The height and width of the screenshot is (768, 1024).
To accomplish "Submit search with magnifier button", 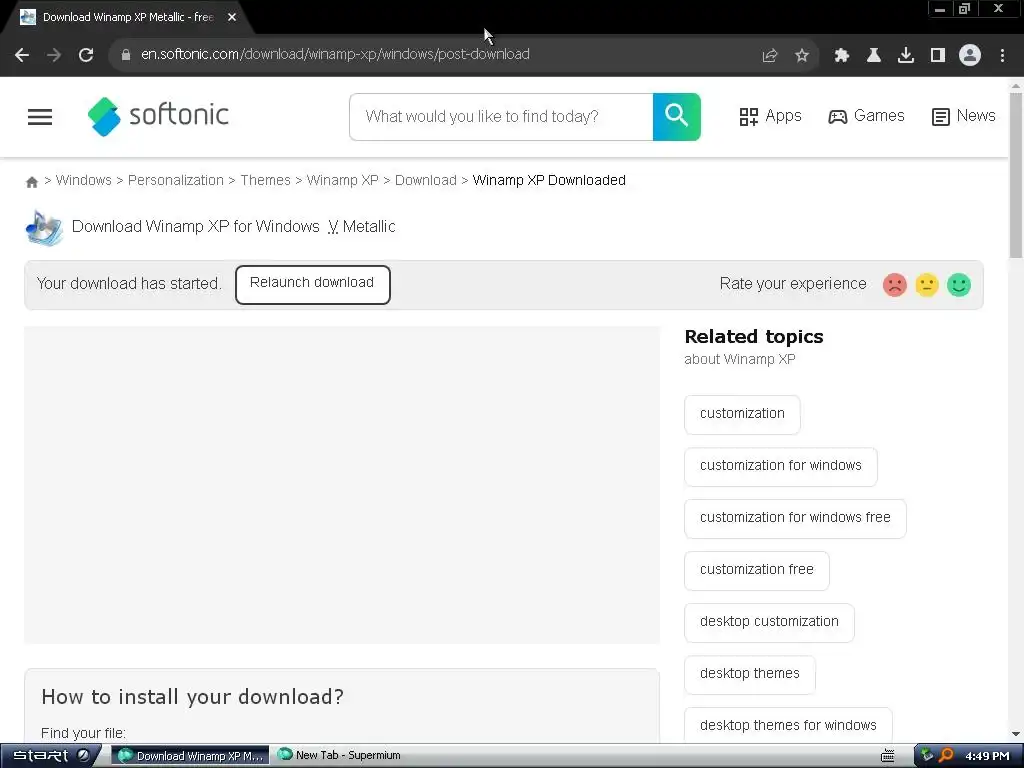I will tap(677, 117).
